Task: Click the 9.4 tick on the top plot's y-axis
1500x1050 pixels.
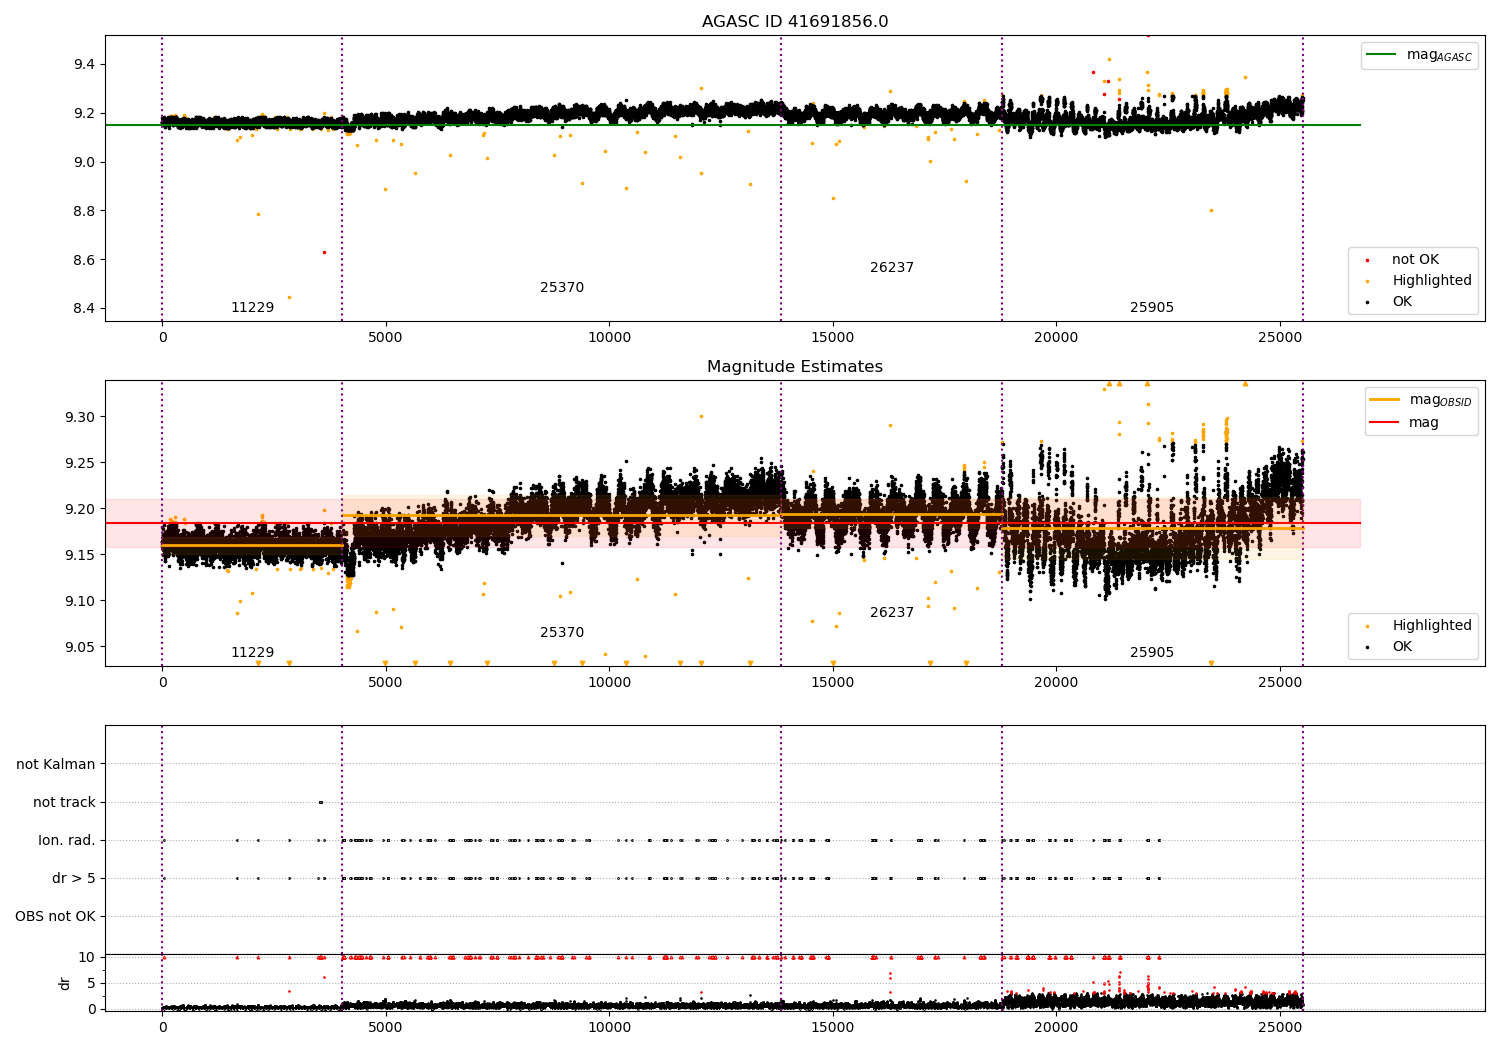Action: click(83, 64)
